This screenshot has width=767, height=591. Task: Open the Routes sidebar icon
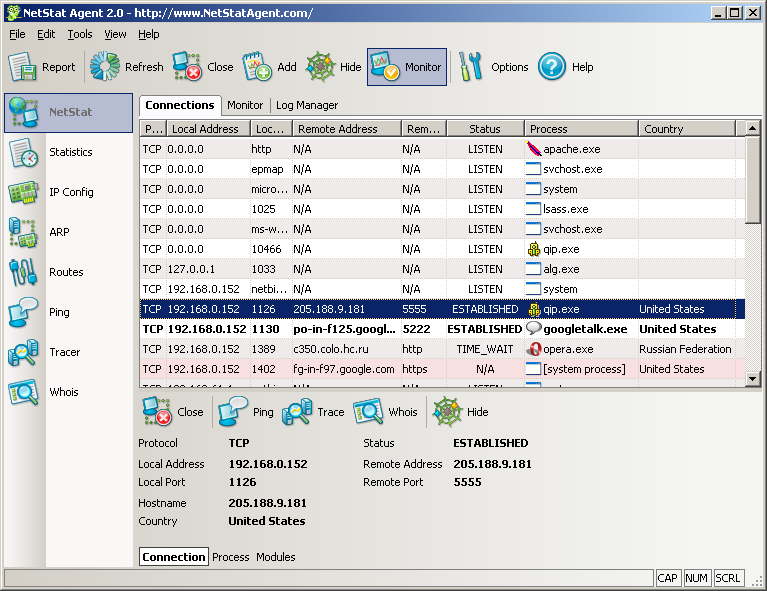[23, 272]
